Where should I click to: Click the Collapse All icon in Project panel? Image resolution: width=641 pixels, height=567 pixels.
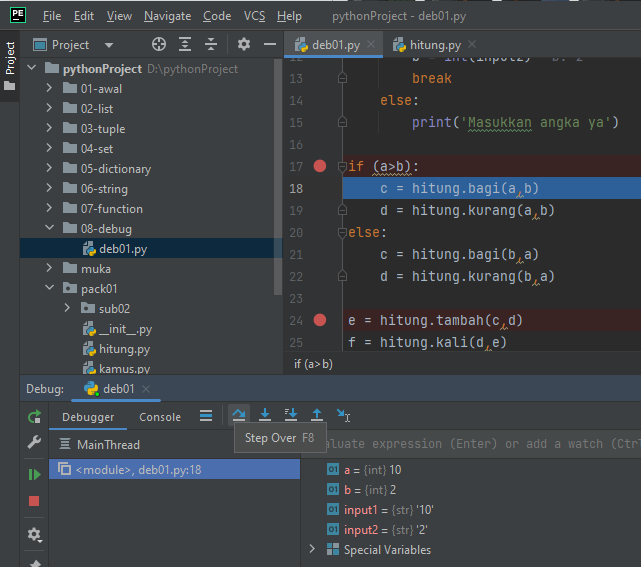pyautogui.click(x=211, y=44)
